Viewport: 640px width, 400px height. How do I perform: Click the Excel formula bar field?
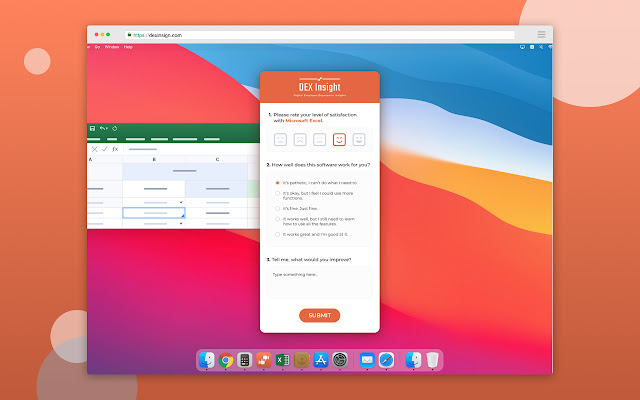coord(192,149)
